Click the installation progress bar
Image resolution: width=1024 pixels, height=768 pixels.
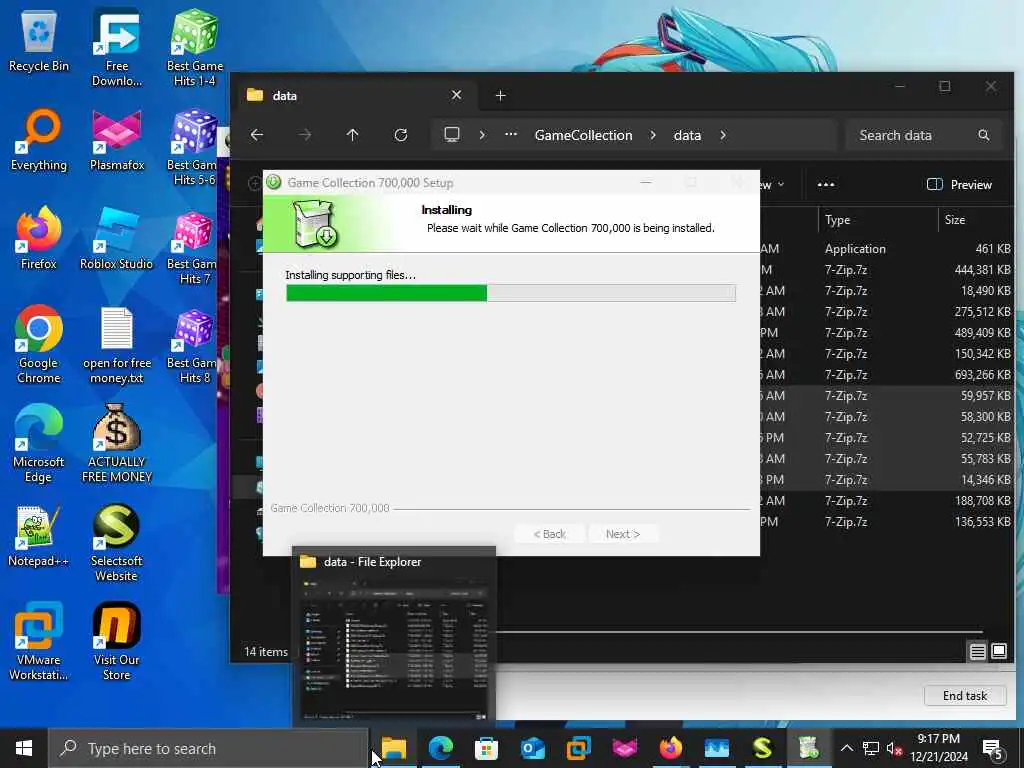pos(511,293)
